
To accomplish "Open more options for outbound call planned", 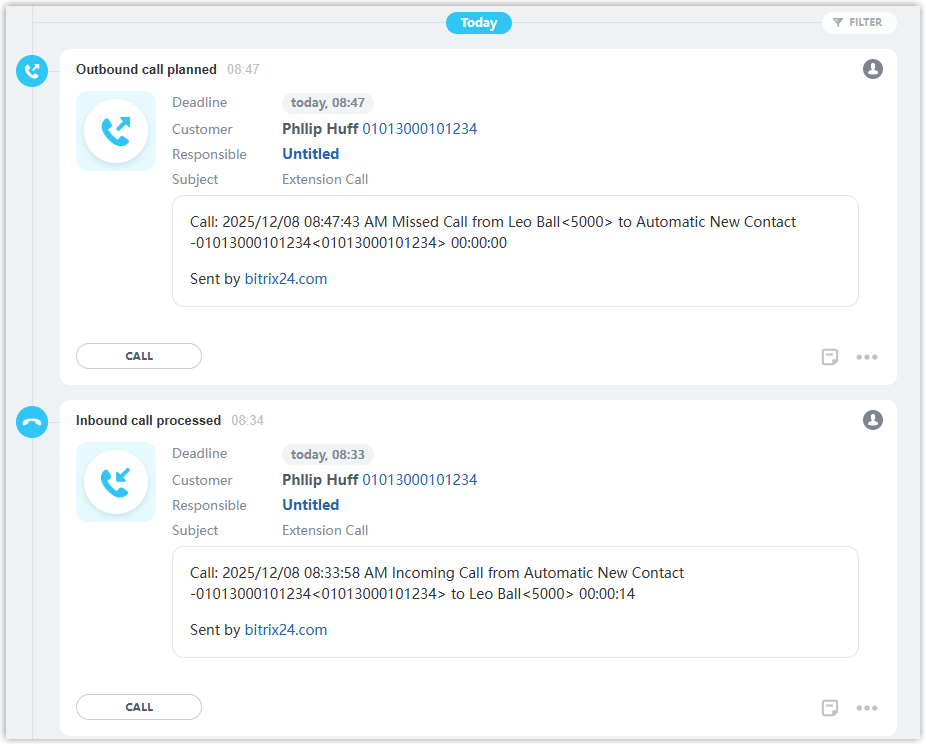I will [x=867, y=357].
